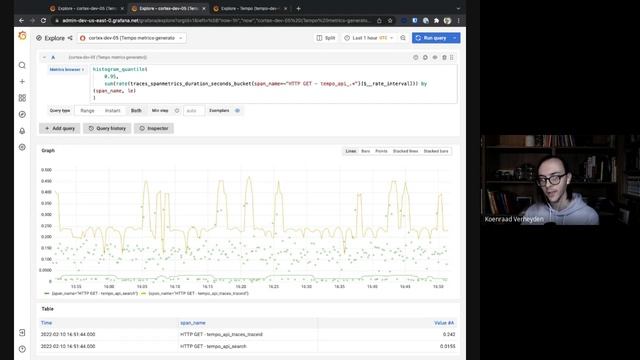Go back with the browser back arrow
The image size is (640, 360).
click(21, 20)
